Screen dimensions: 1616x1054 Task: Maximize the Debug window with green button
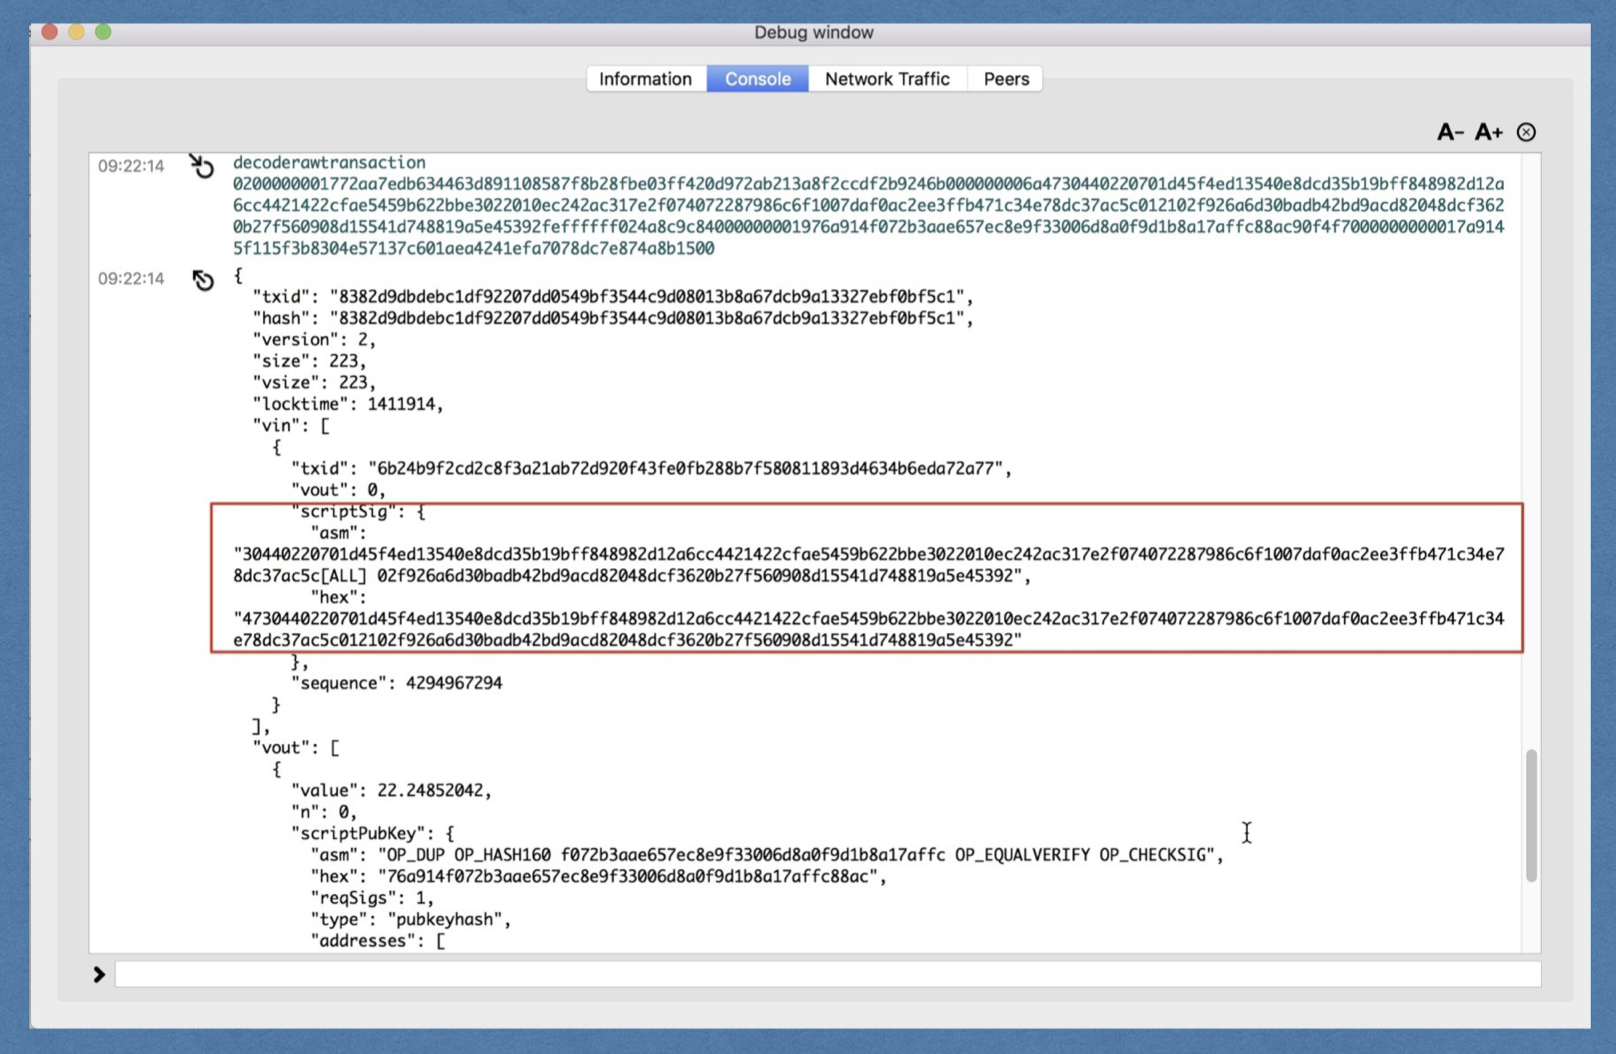click(103, 32)
